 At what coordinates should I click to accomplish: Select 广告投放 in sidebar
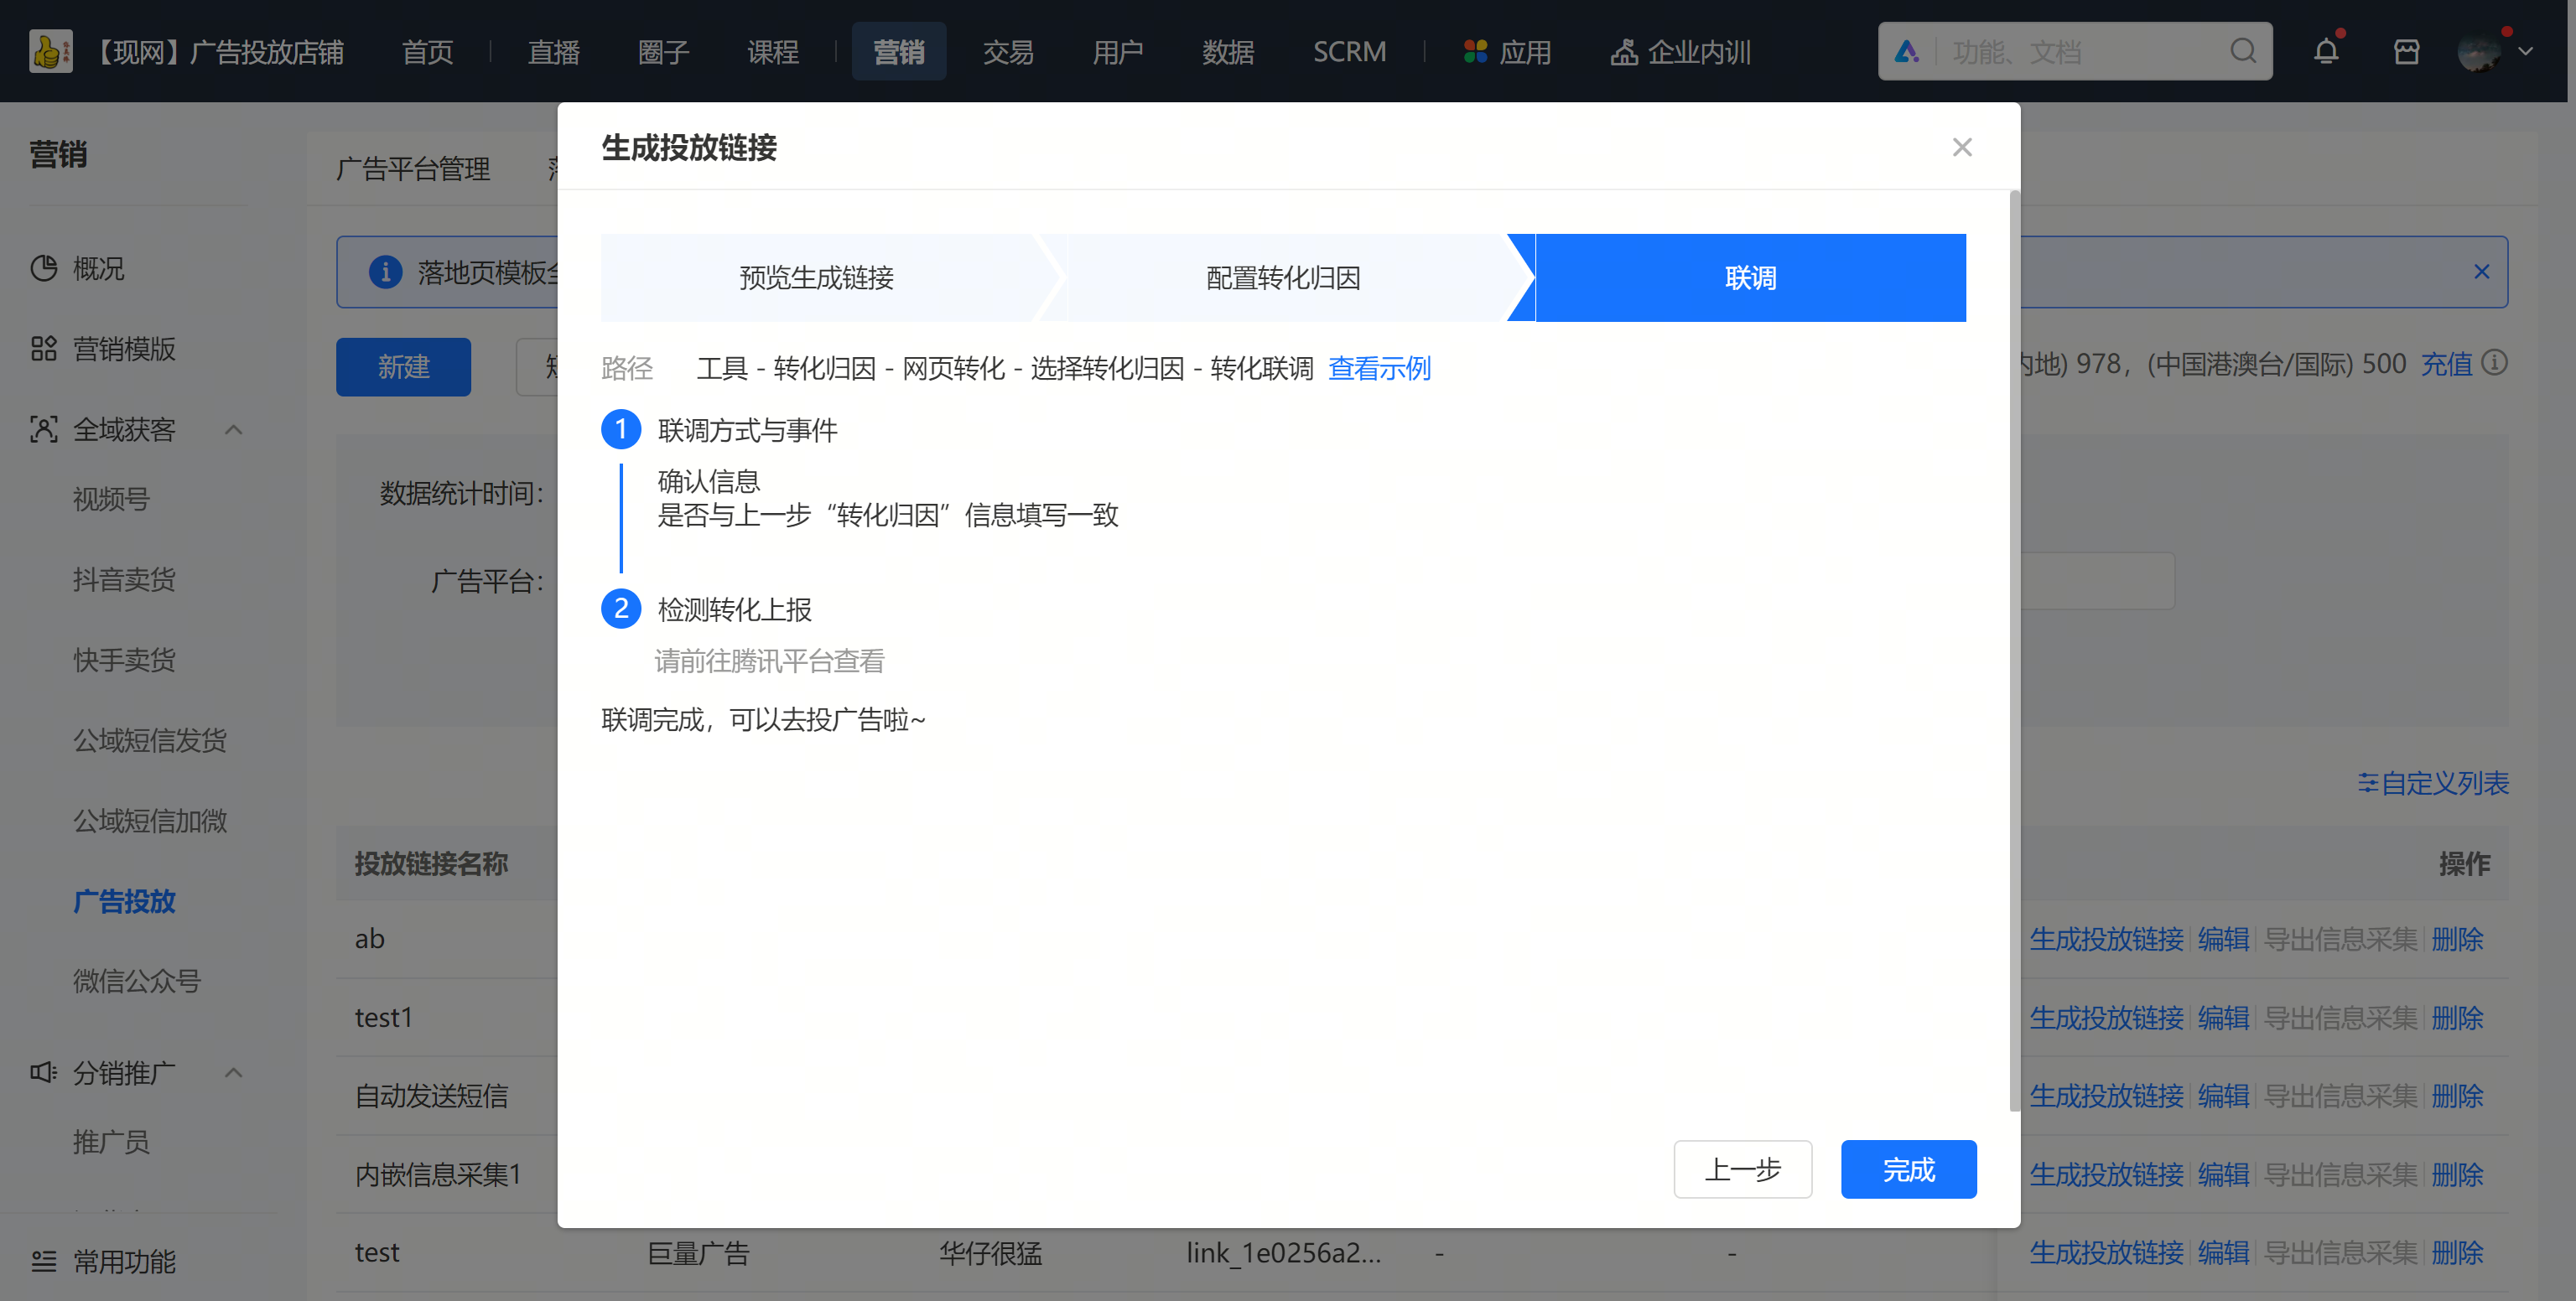tap(124, 901)
